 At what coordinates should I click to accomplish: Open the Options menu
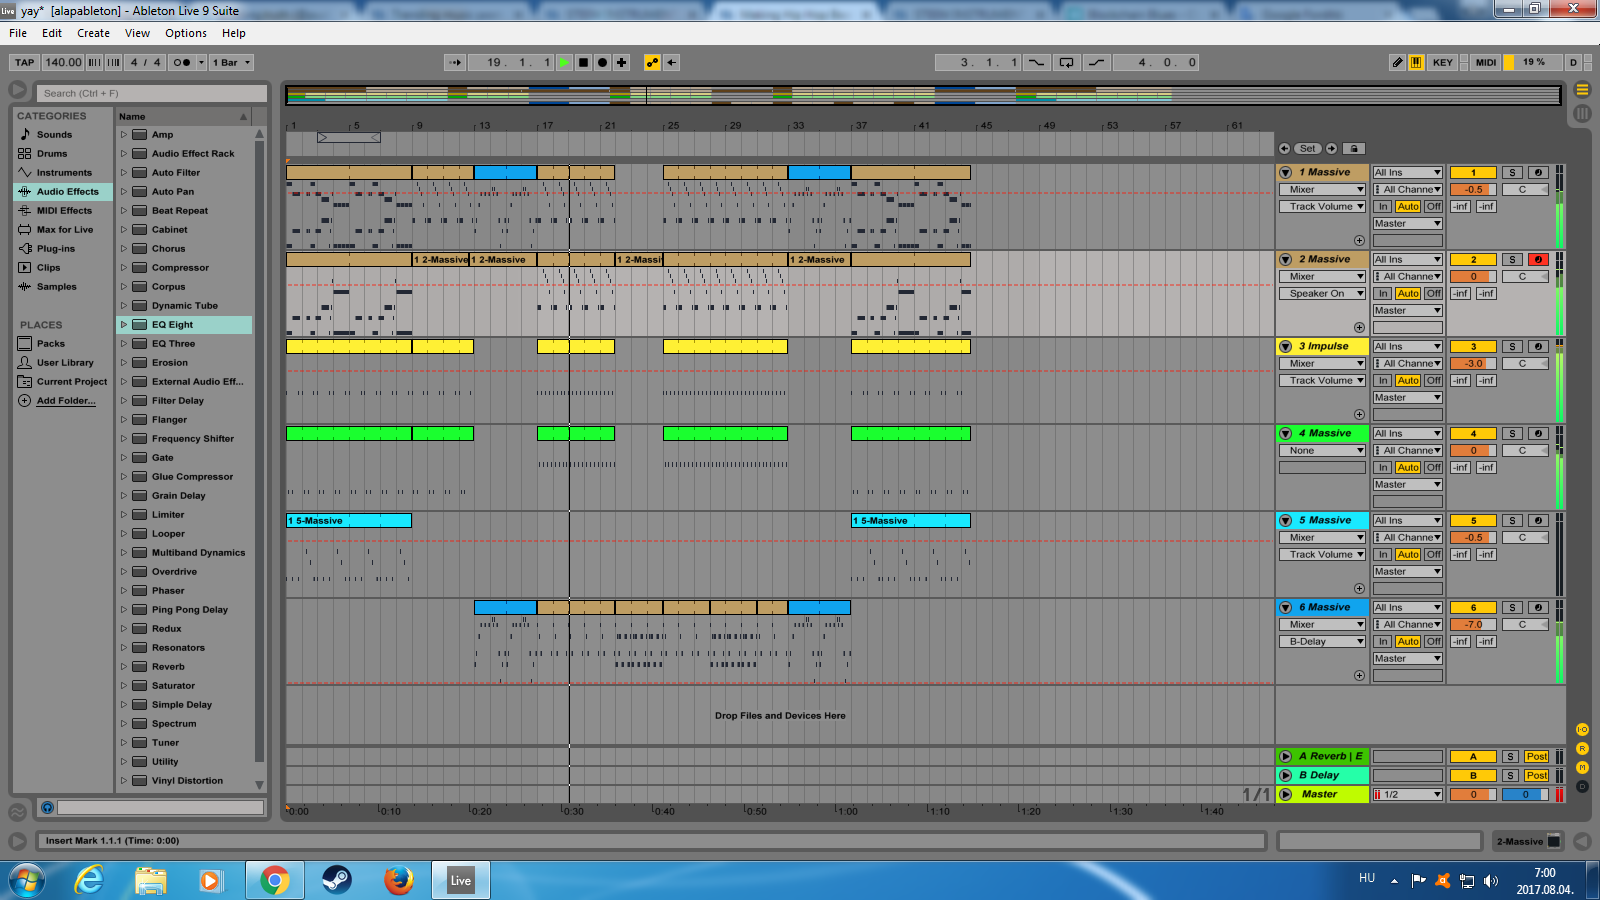click(x=186, y=33)
